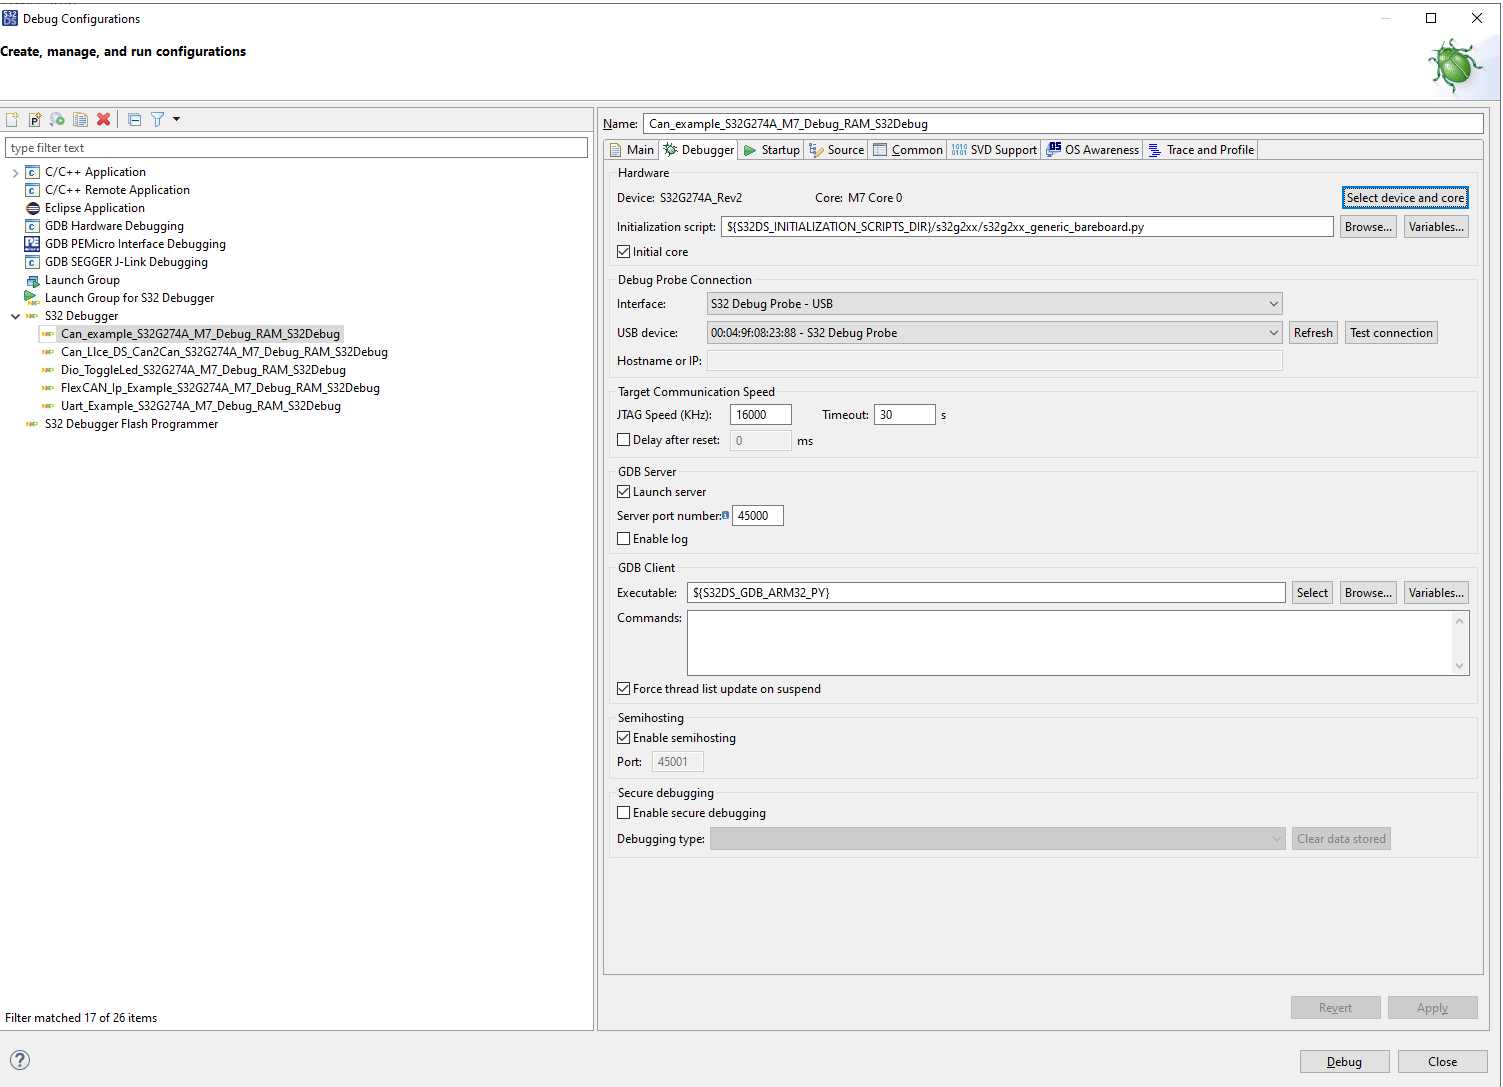Open the USB device dropdown

click(x=1273, y=332)
